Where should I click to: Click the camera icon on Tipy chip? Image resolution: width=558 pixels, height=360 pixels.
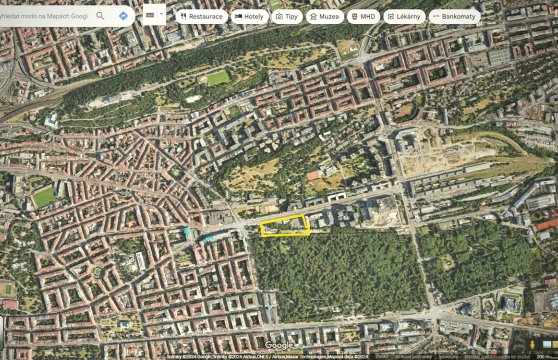pos(279,16)
